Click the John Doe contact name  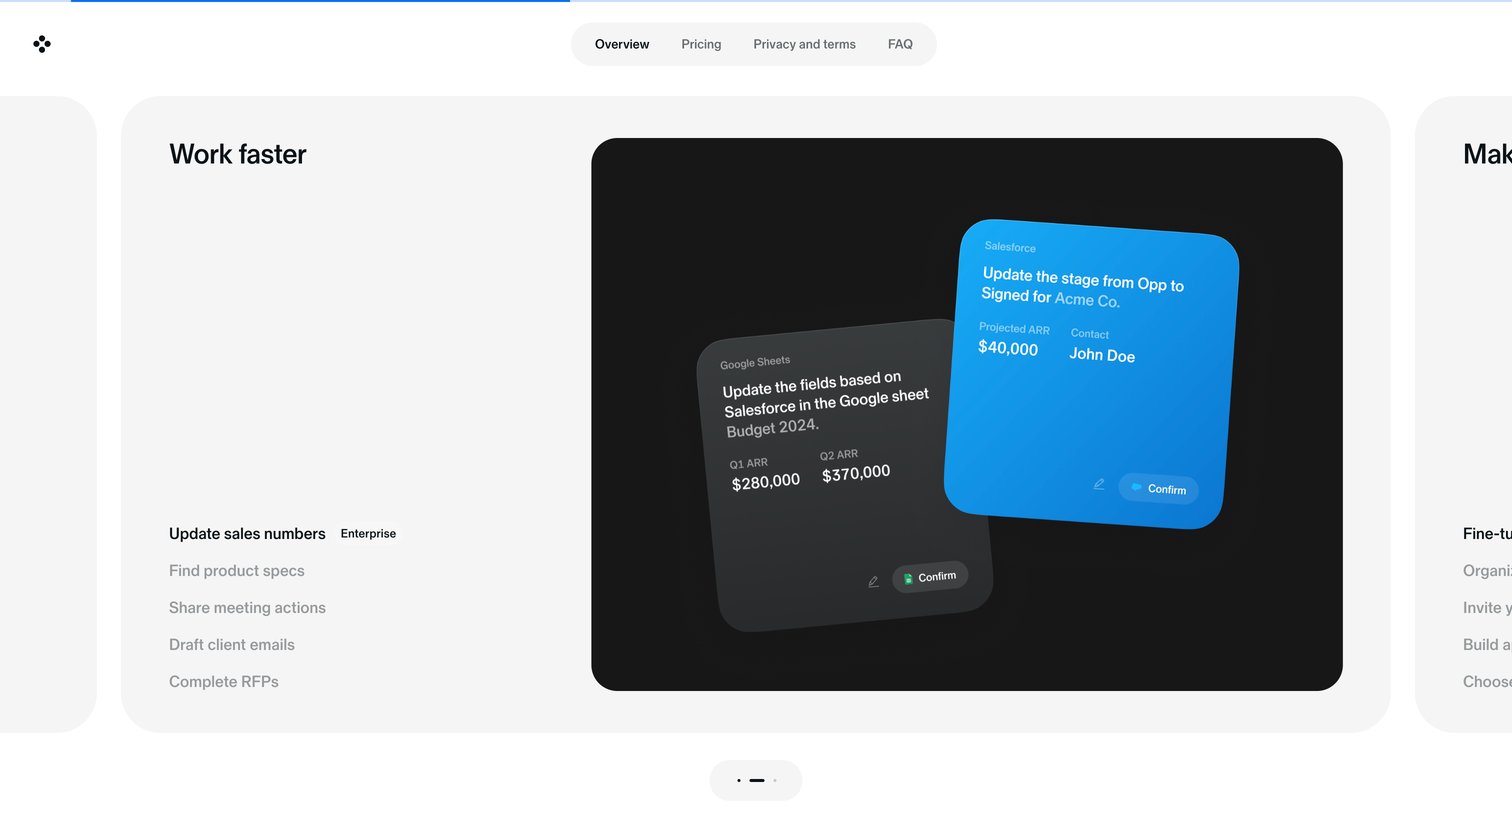coord(1102,355)
